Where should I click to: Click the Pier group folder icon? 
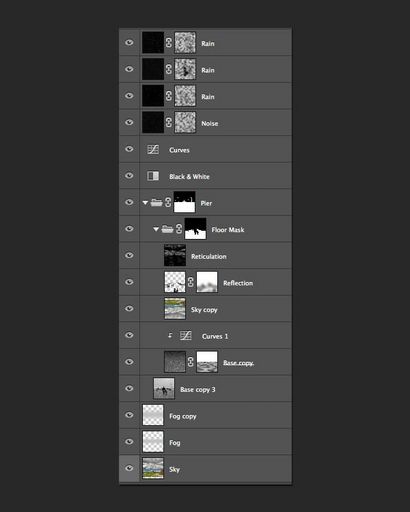click(156, 202)
